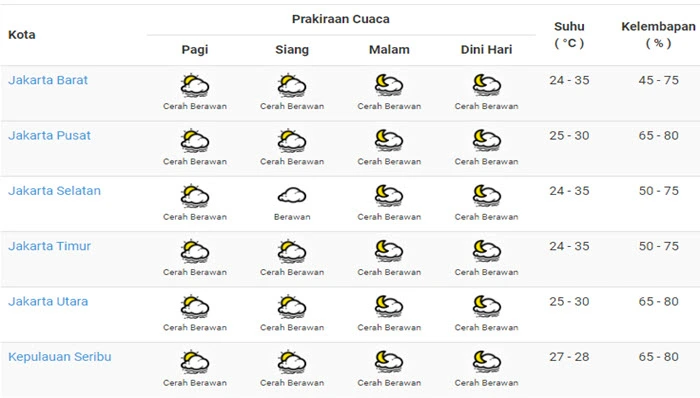The height and width of the screenshot is (398, 700).
Task: Open the Jakarta Selatan city link
Action: coord(54,191)
